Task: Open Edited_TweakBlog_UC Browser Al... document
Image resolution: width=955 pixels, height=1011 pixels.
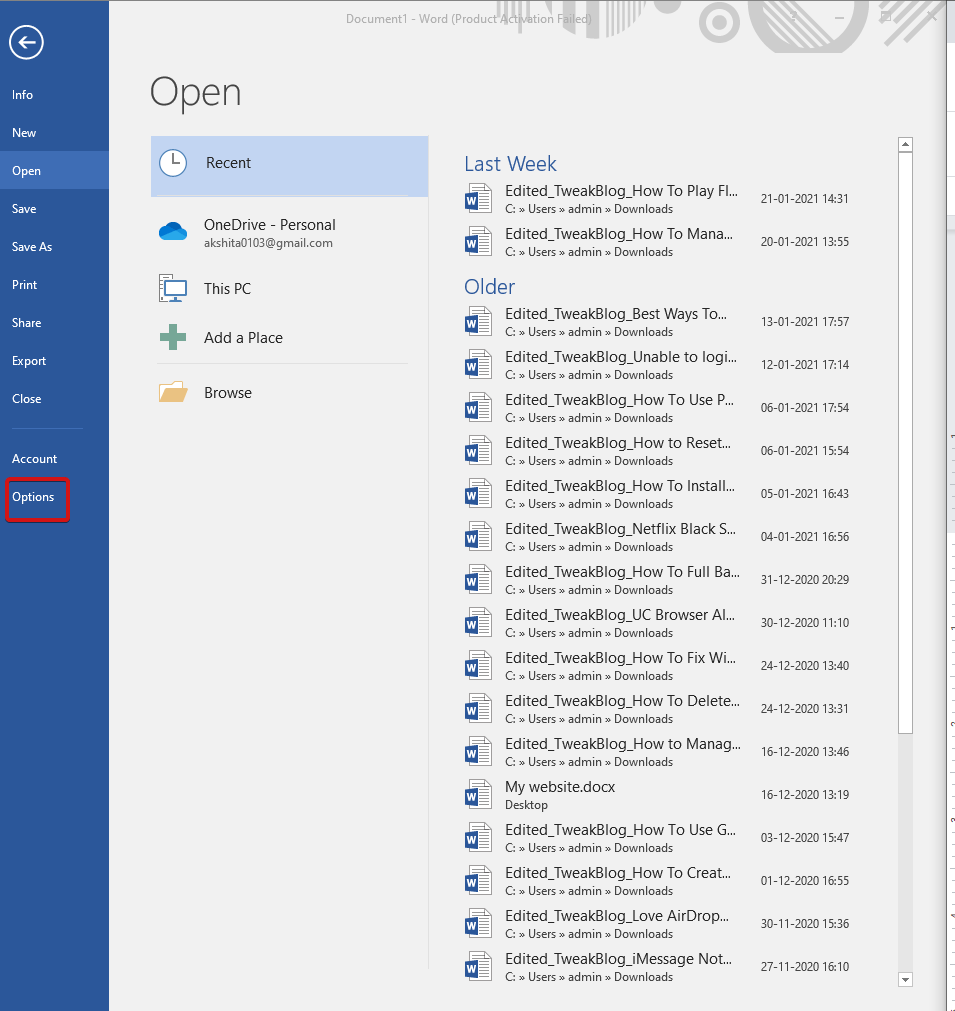Action: (620, 615)
